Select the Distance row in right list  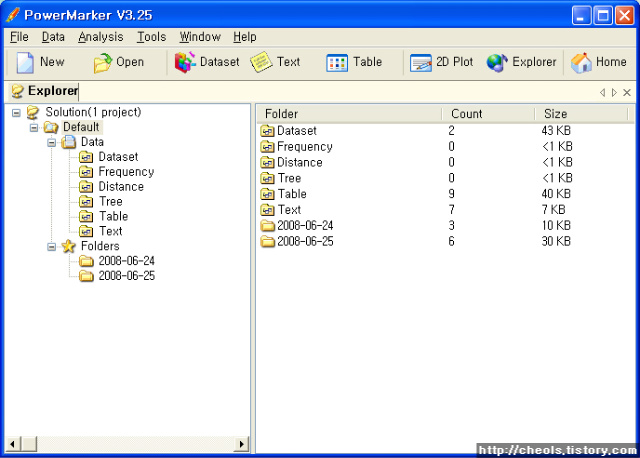click(x=445, y=162)
